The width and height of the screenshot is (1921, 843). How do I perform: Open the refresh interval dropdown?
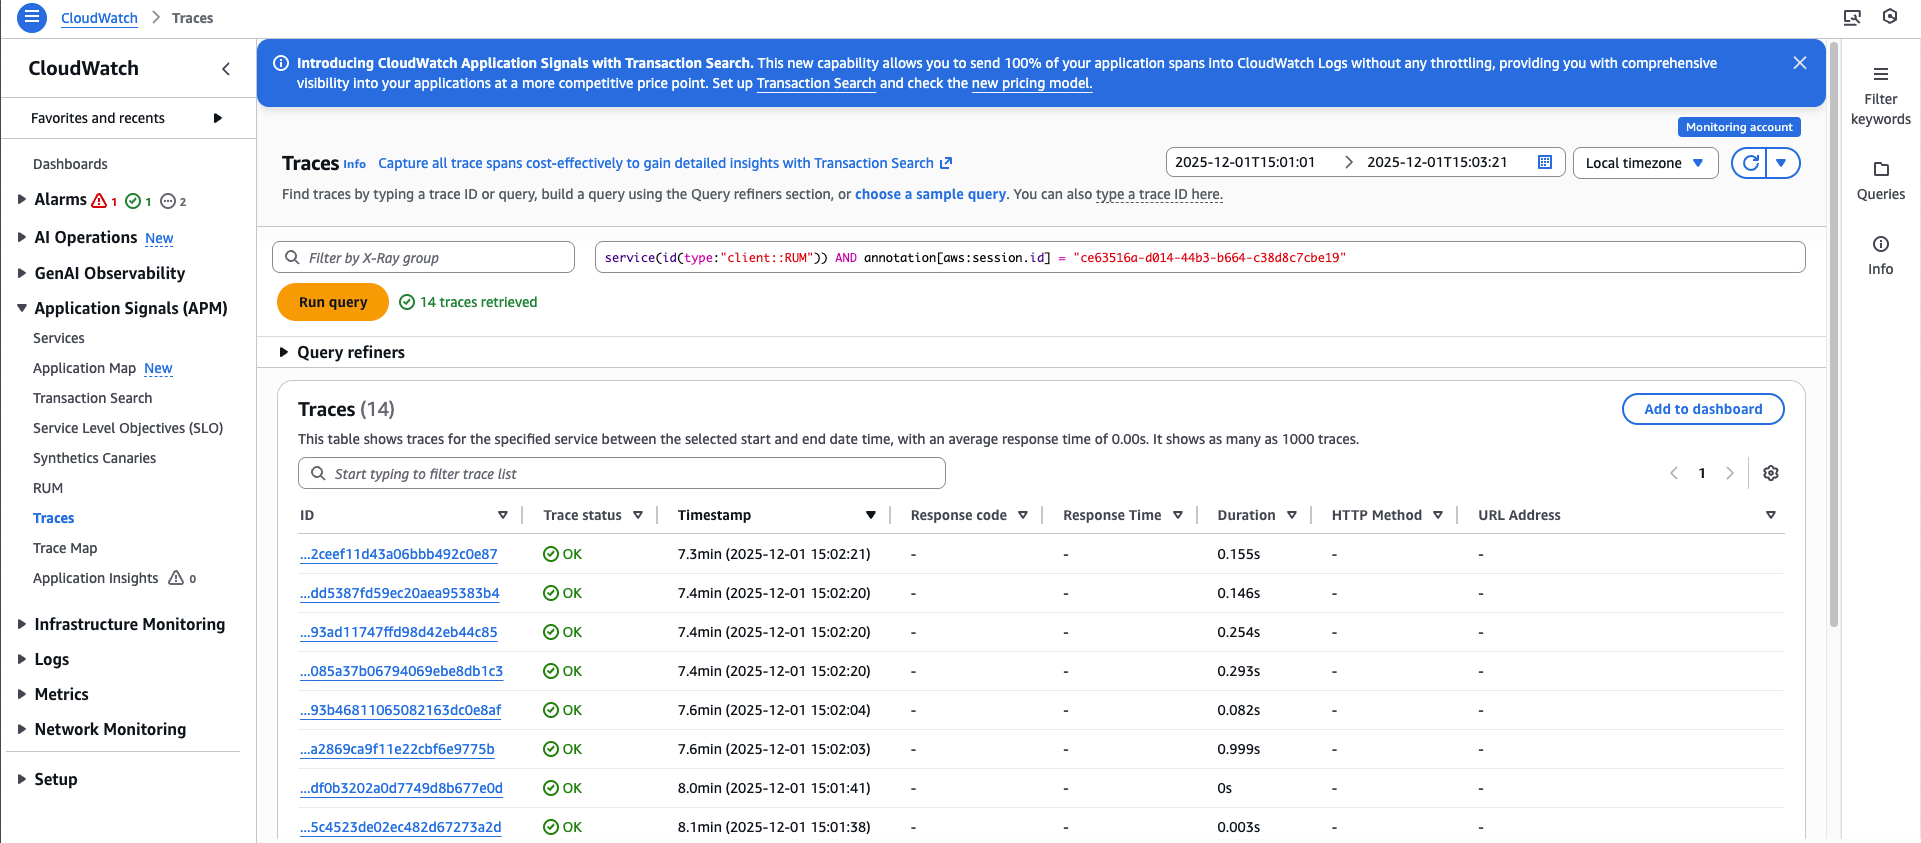(1782, 163)
